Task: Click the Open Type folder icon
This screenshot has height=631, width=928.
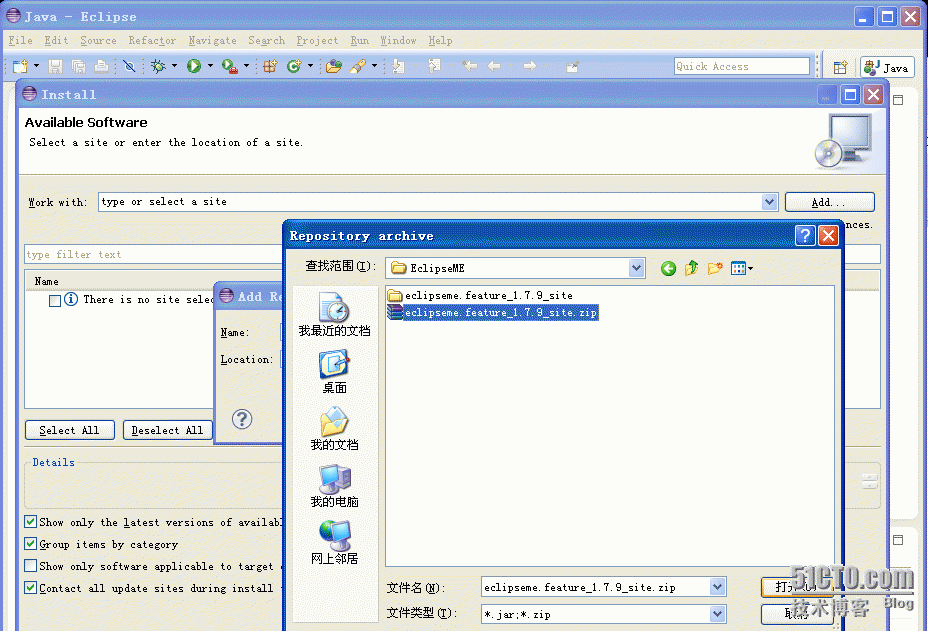Action: tap(334, 66)
